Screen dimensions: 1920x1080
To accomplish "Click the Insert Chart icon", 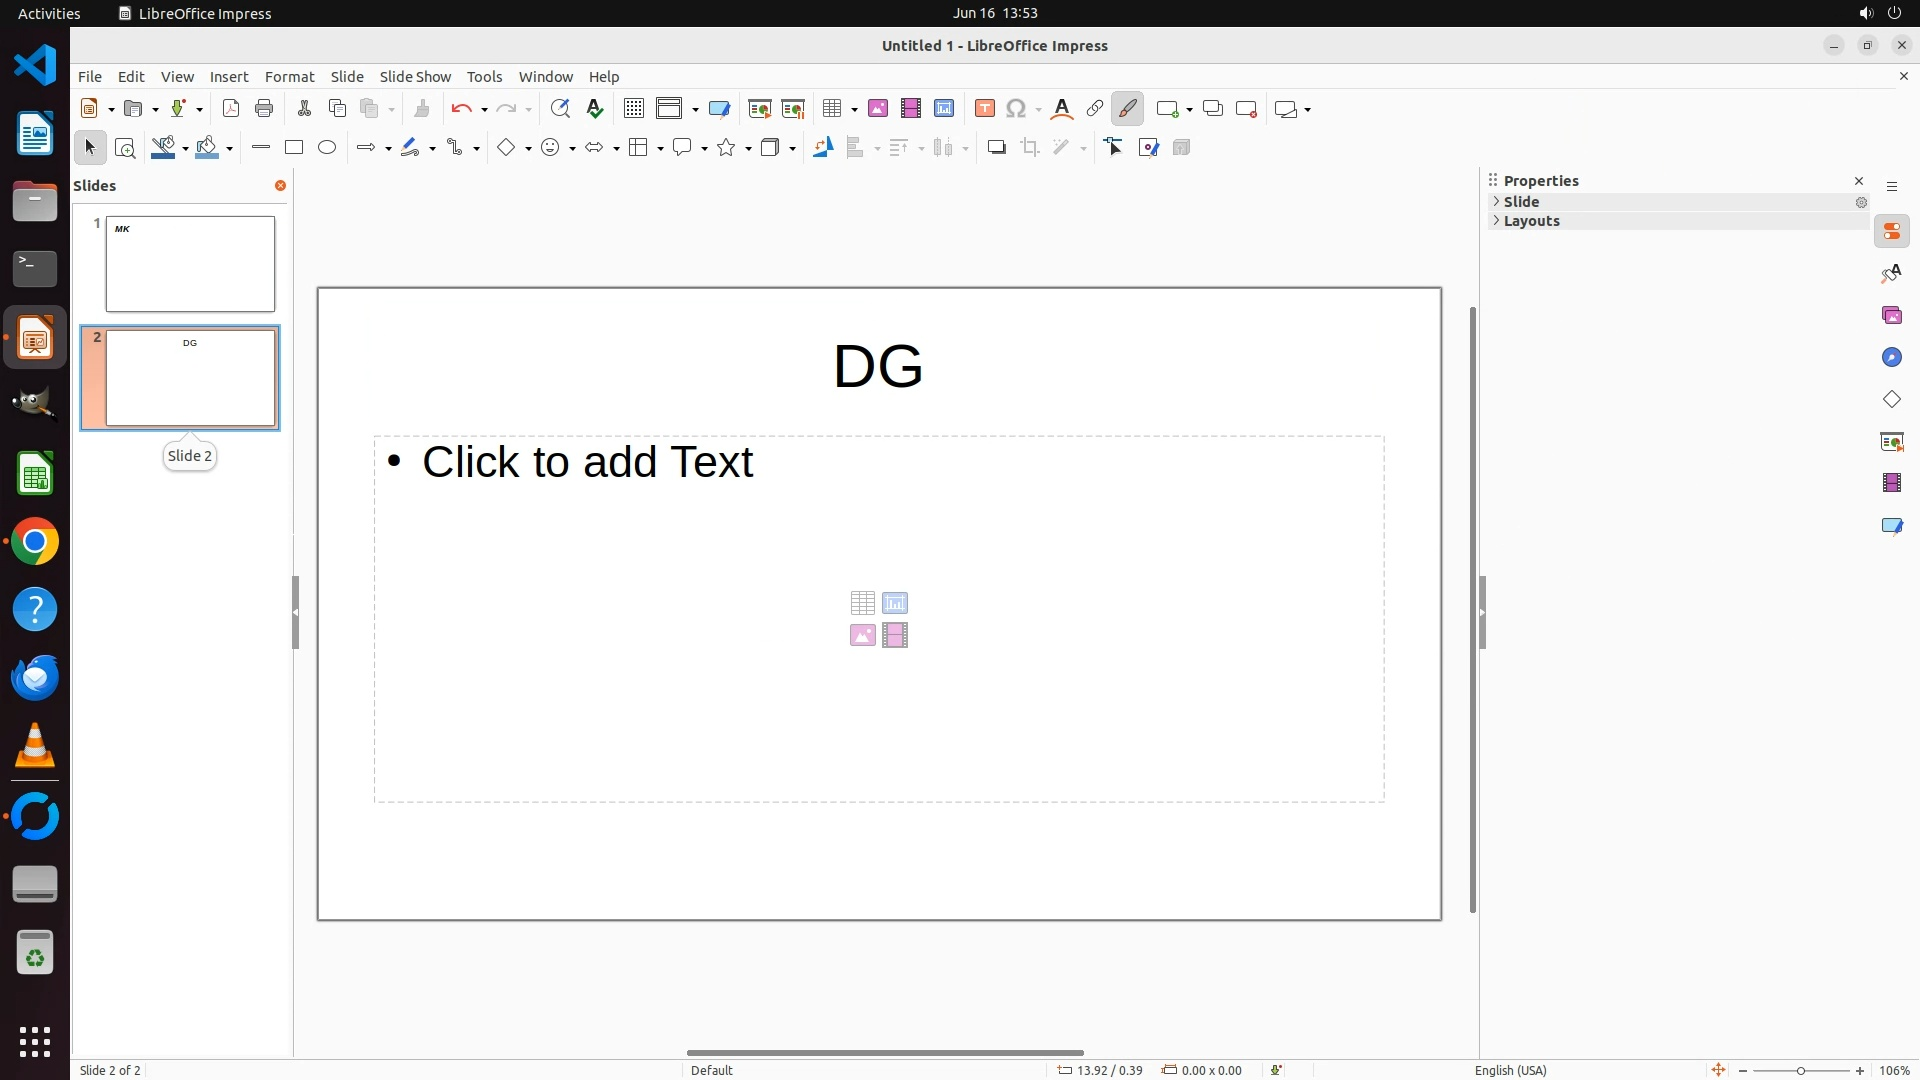I will tap(943, 109).
